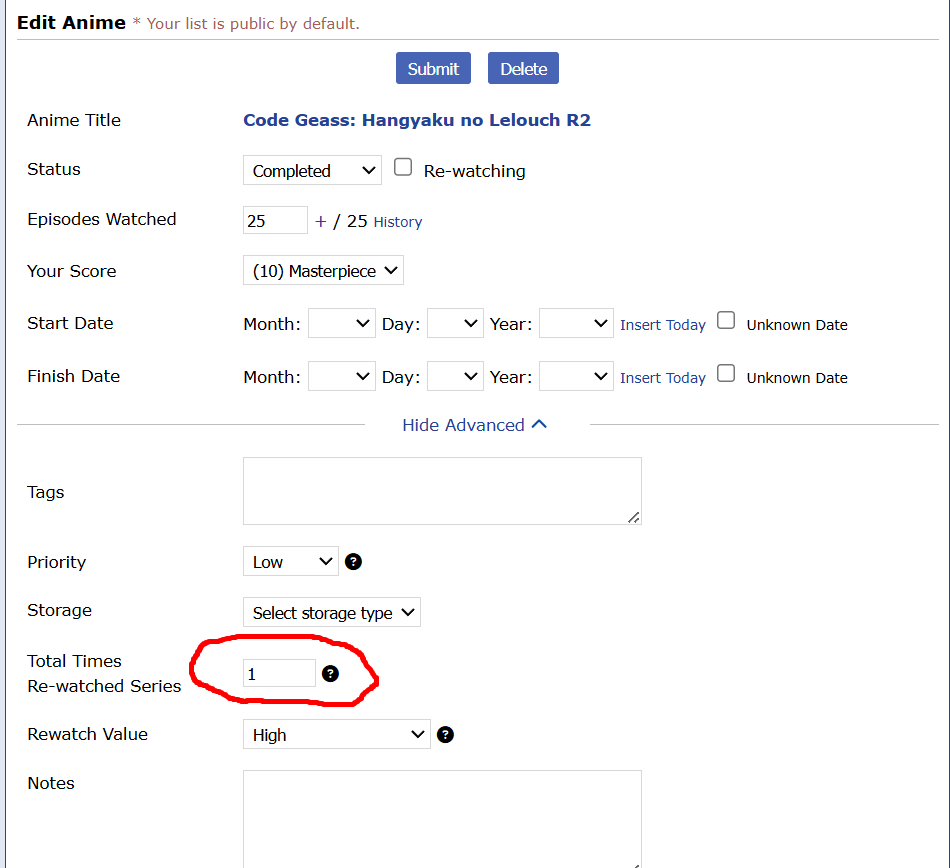Open the Finish Date Day dropdown
The width and height of the screenshot is (950, 868).
pyautogui.click(x=455, y=376)
